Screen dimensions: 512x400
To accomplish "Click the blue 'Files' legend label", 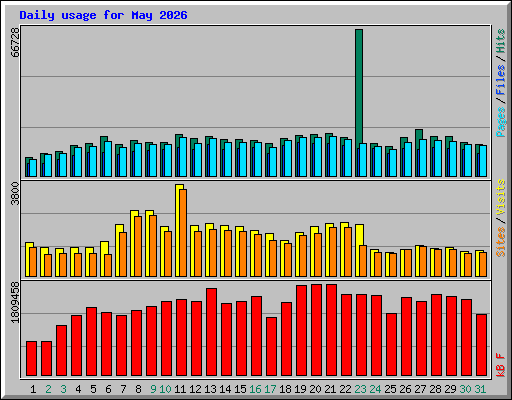I will pos(500,80).
